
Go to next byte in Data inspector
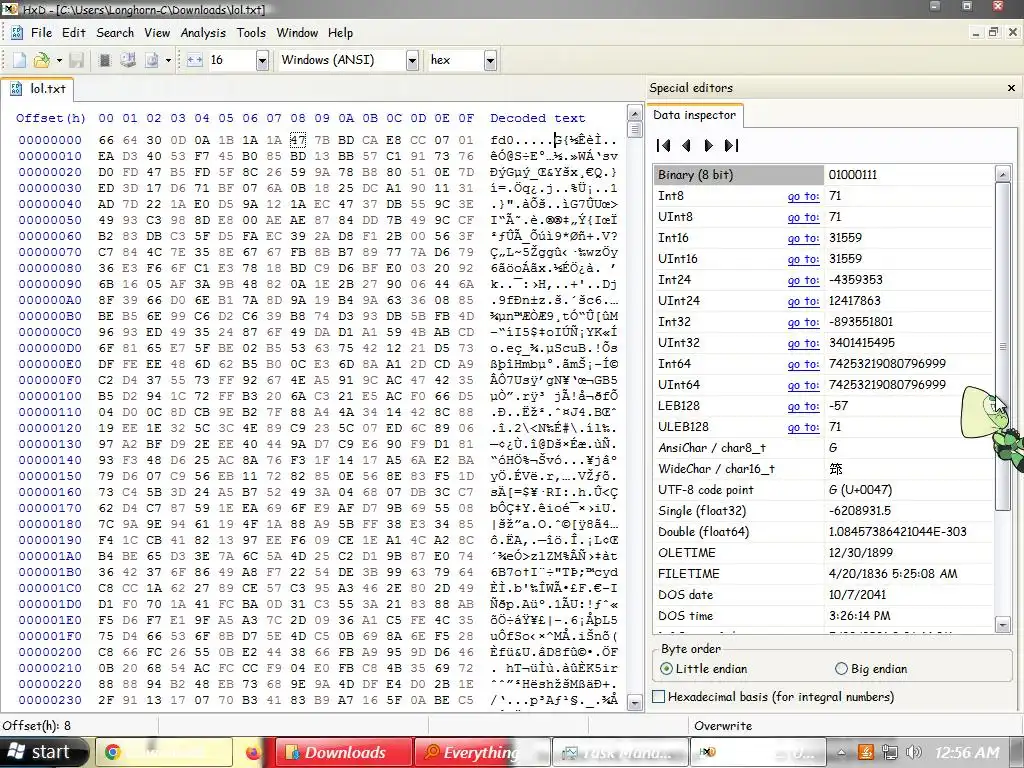point(709,146)
